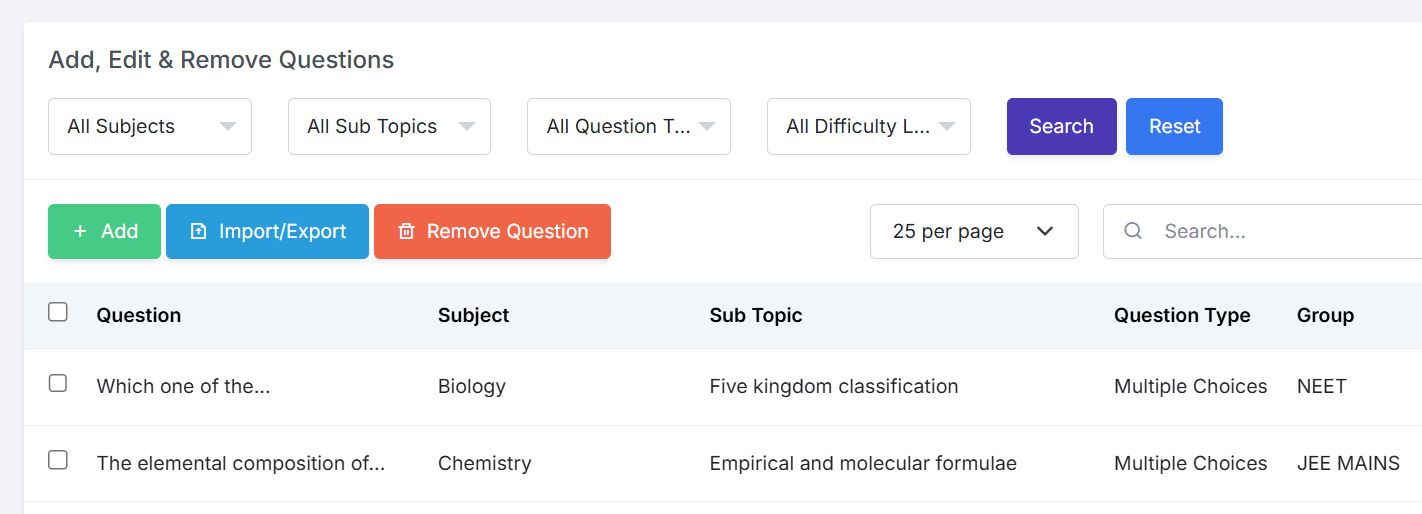Click the green Add button
This screenshot has height=514, width=1422.
point(104,231)
